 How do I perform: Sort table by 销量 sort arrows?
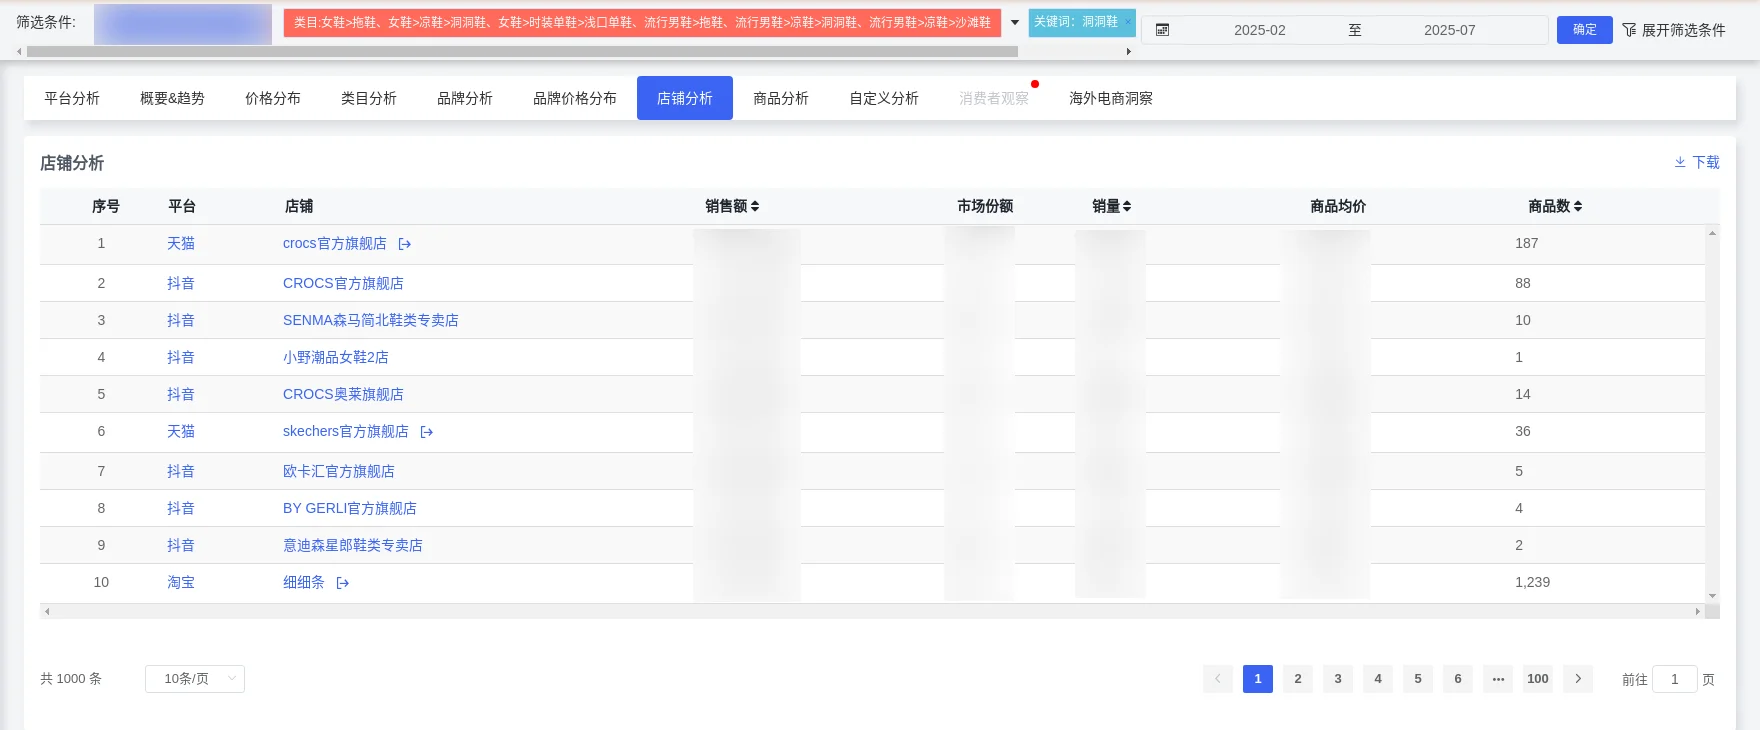[x=1127, y=206]
